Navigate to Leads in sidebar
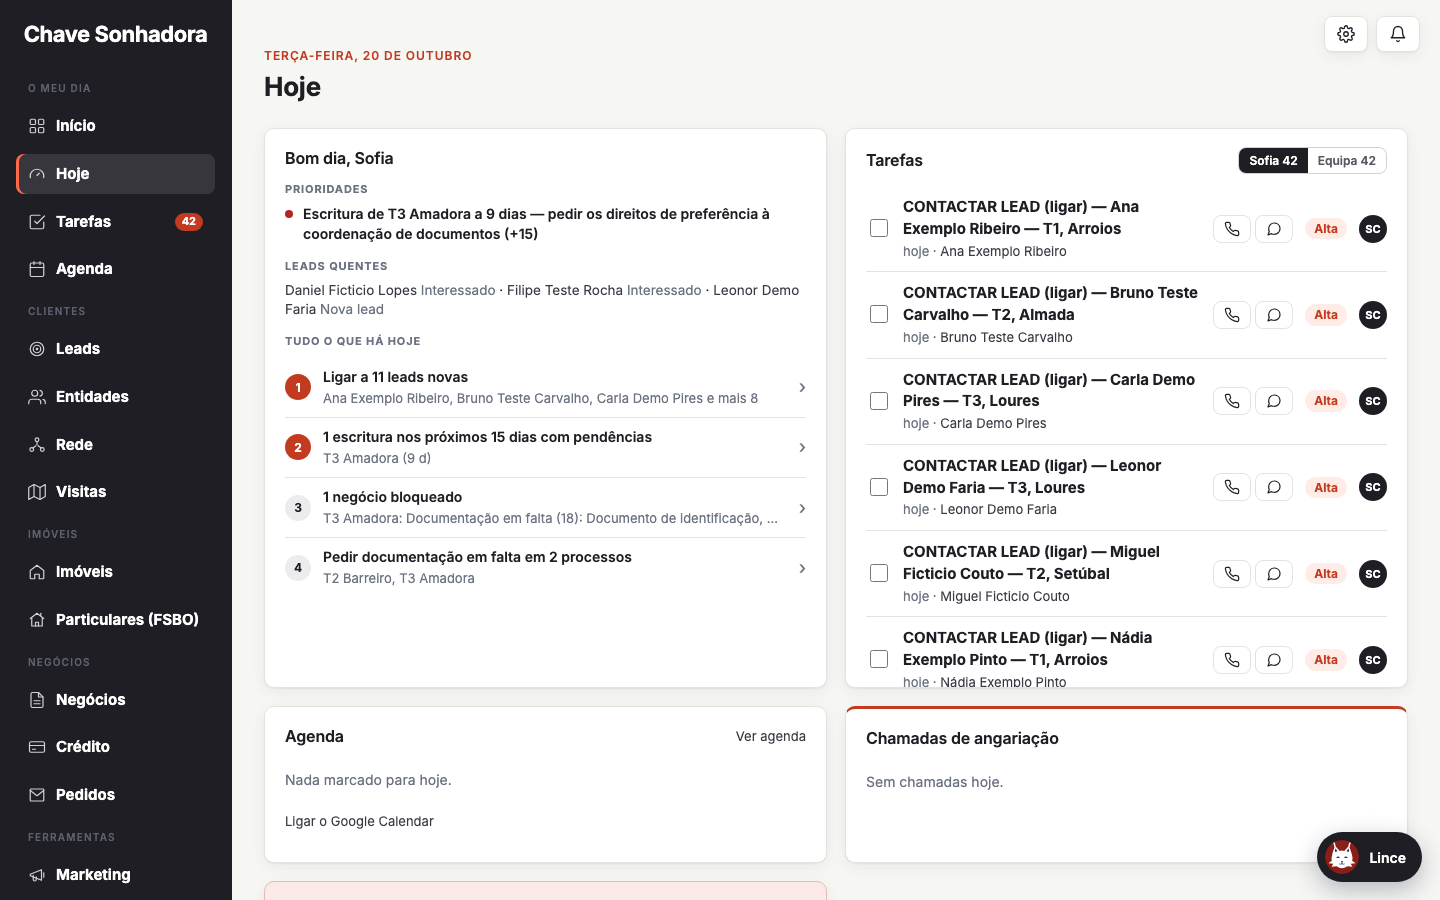The image size is (1440, 900). pos(116,349)
